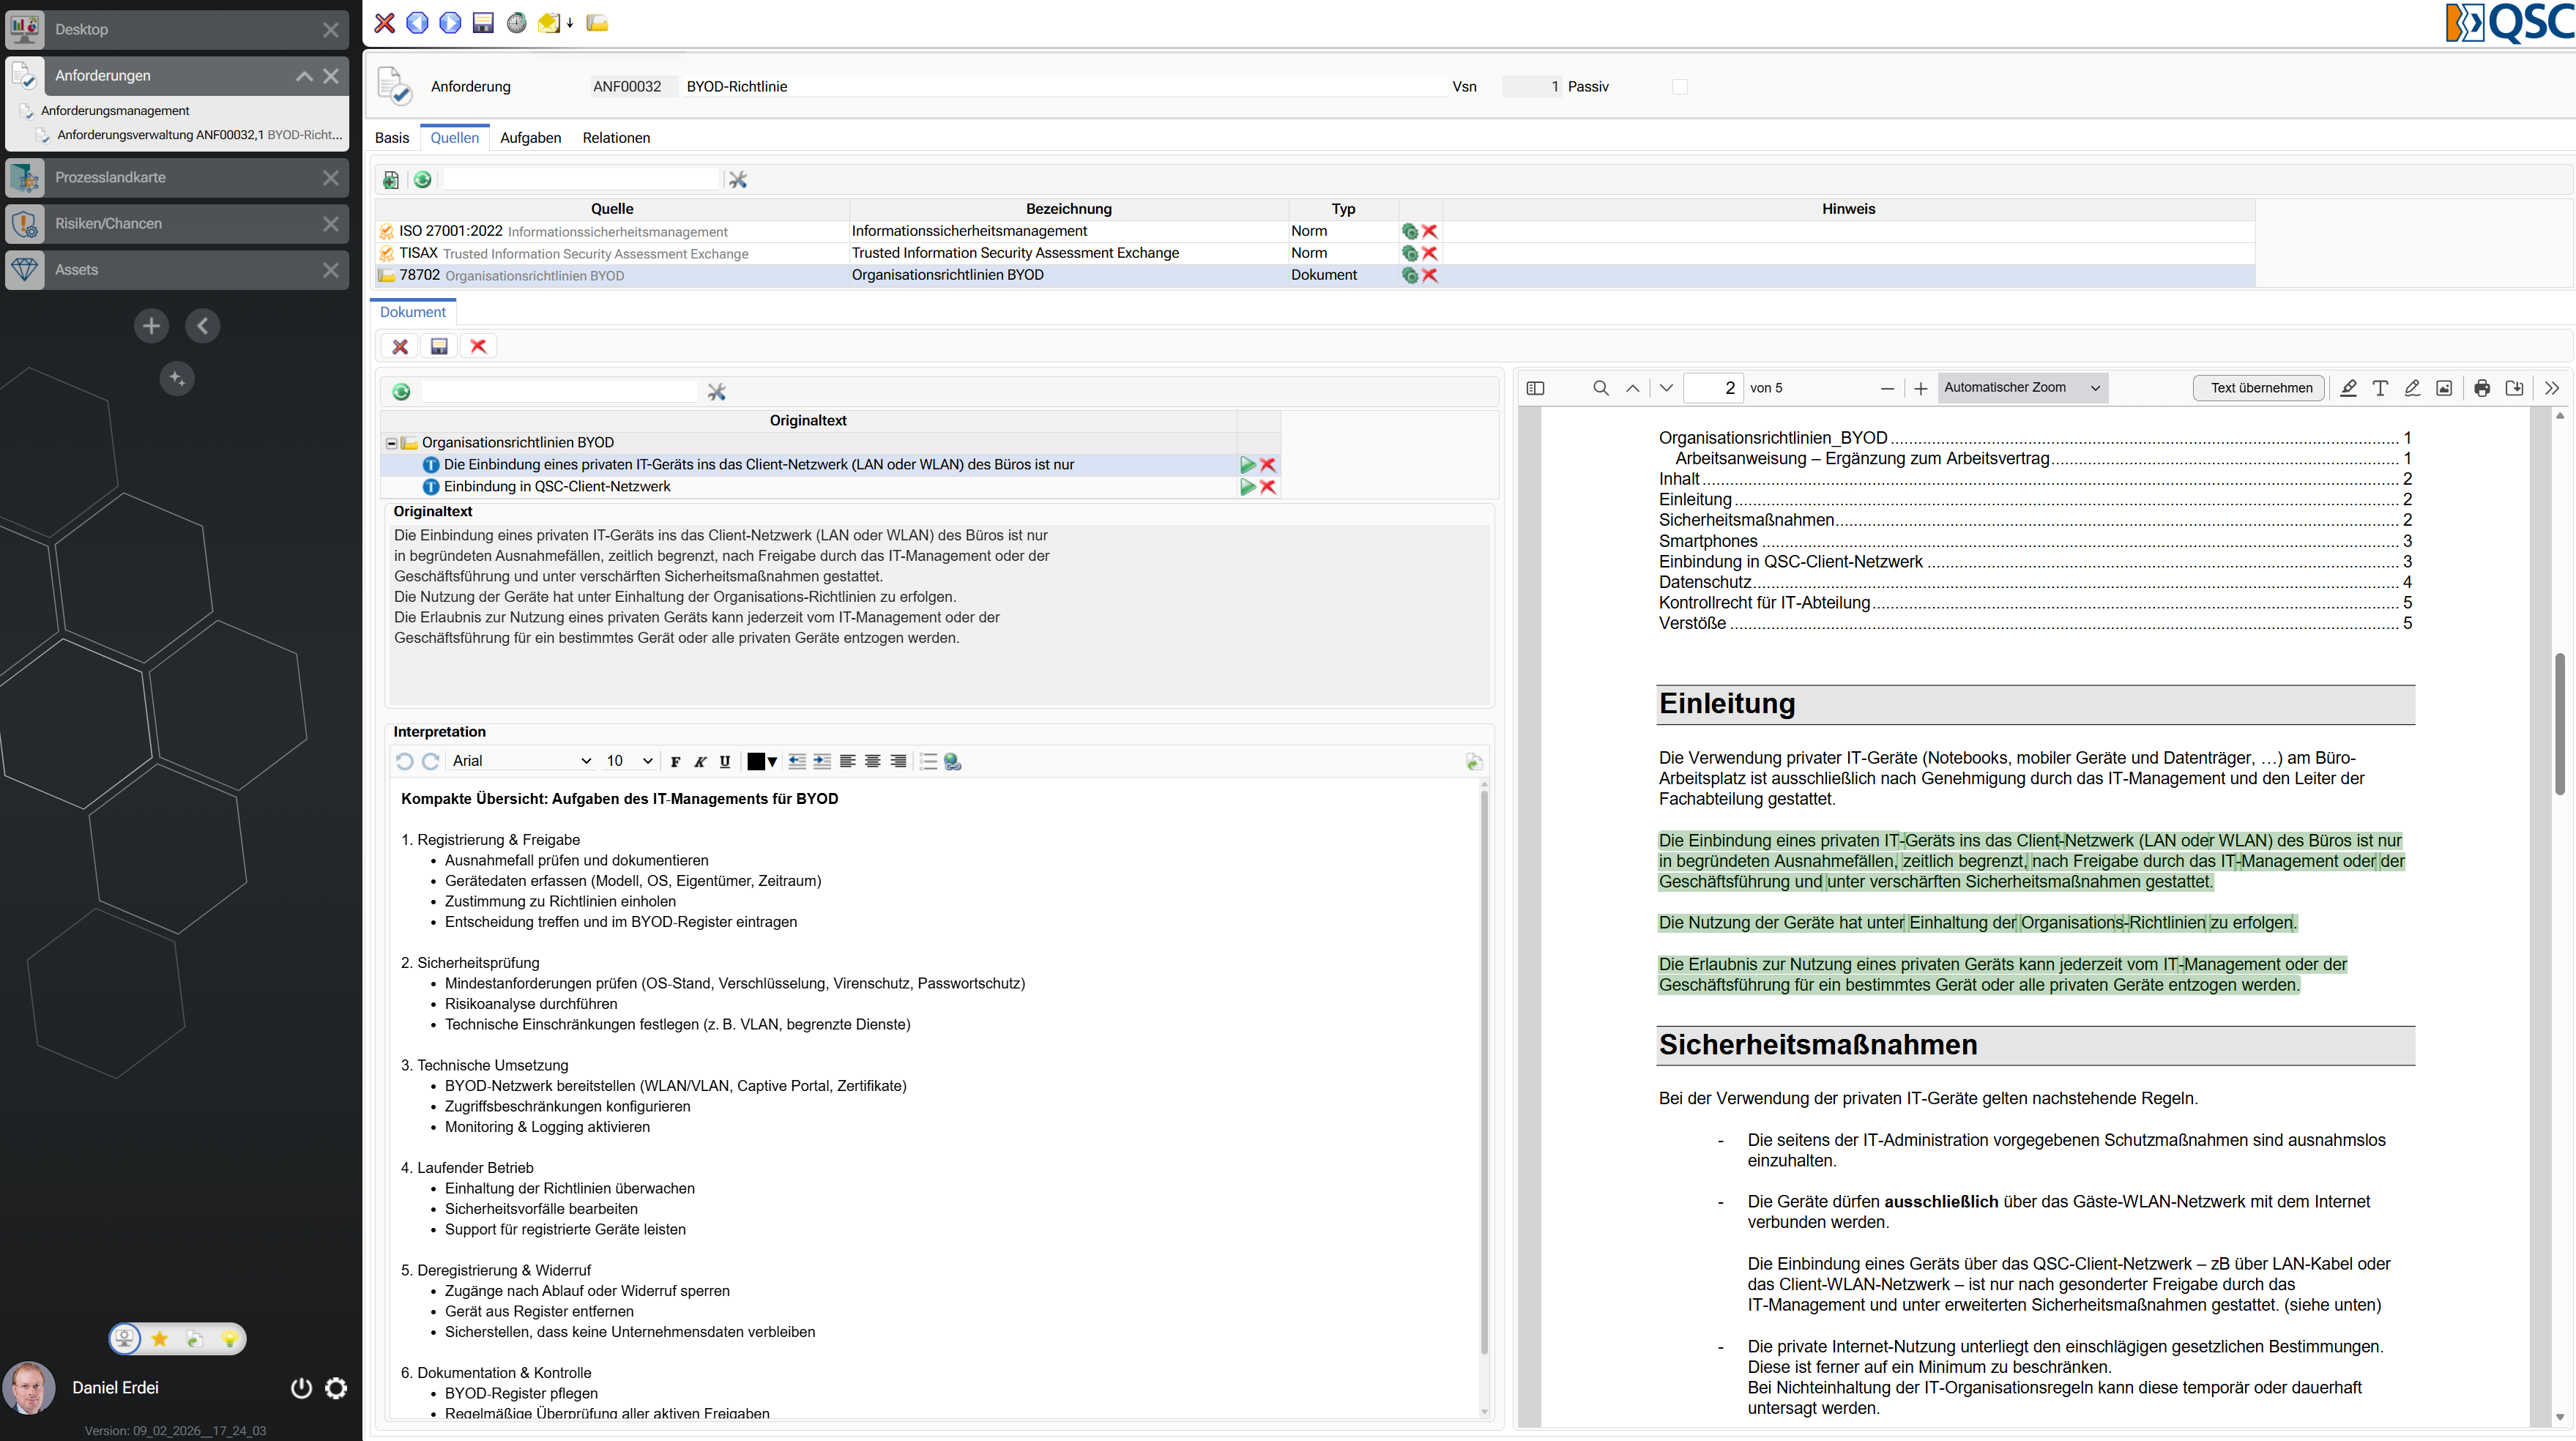Insert hyperlink with globe link icon
The height and width of the screenshot is (1441, 2576).
pos(953,761)
